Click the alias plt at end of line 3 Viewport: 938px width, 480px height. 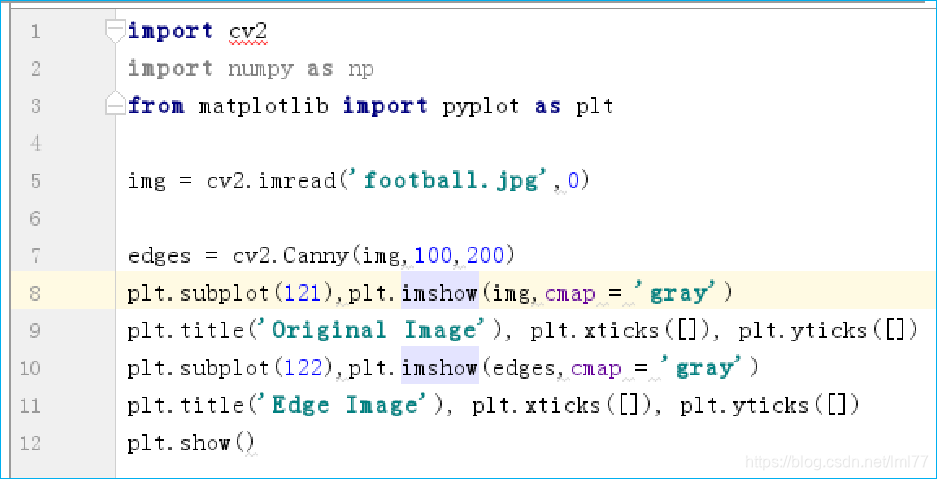coord(595,107)
